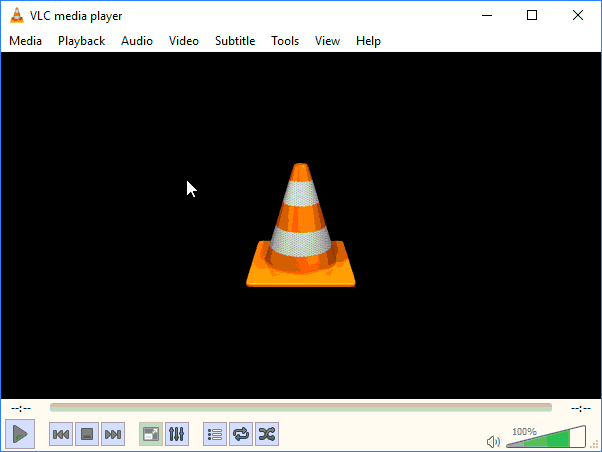The height and width of the screenshot is (452, 602).
Task: Open the View menu
Action: (327, 41)
